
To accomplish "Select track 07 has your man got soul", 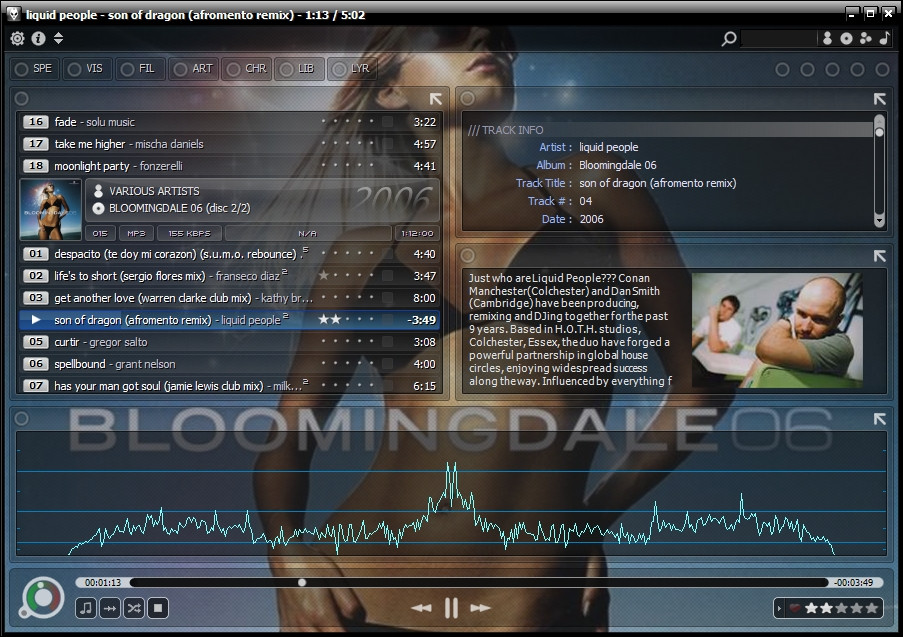I will [x=230, y=386].
